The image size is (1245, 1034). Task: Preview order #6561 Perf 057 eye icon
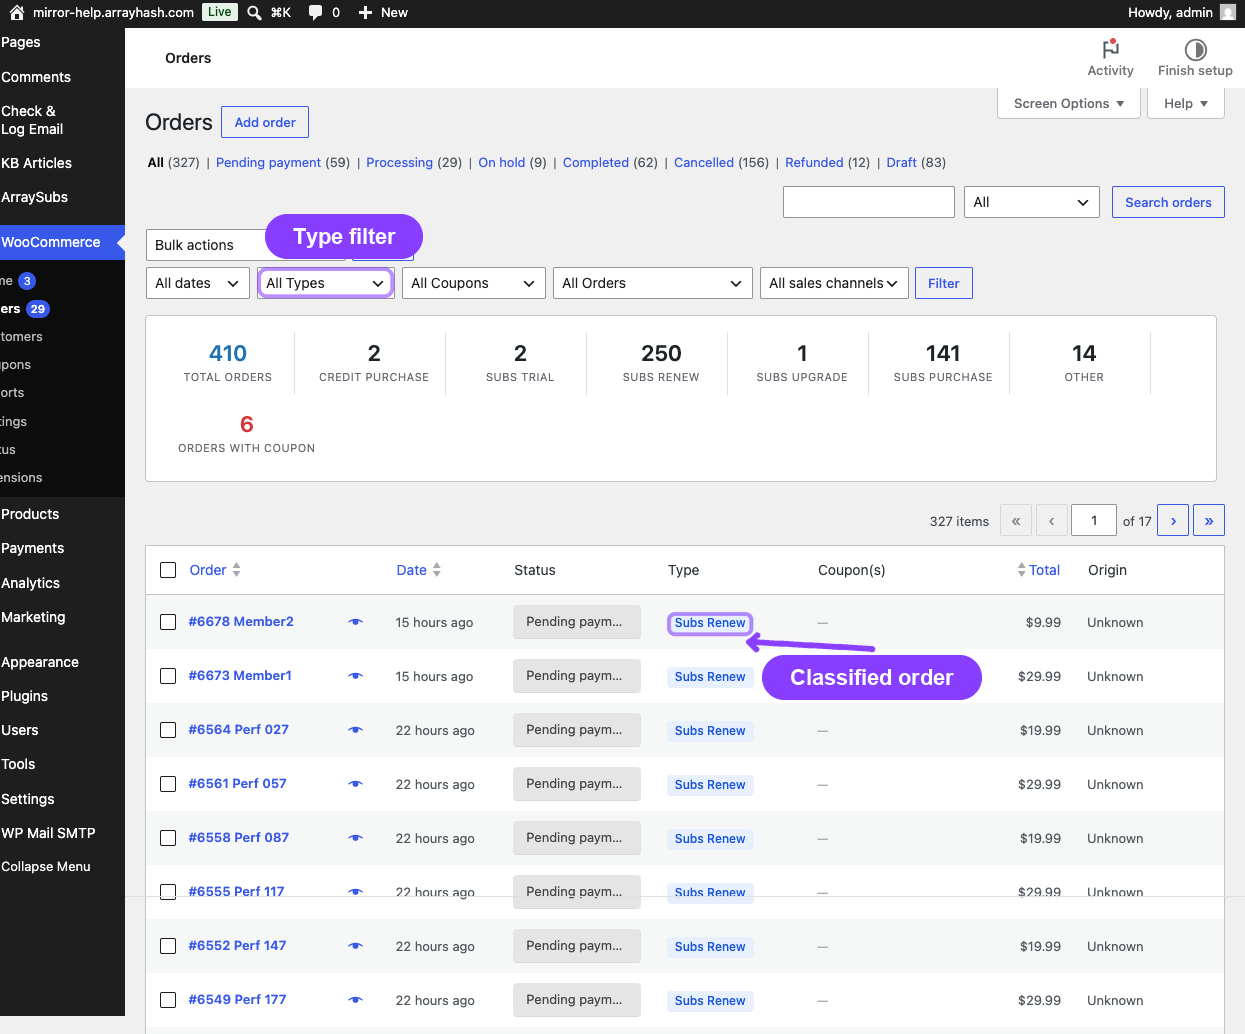click(355, 784)
